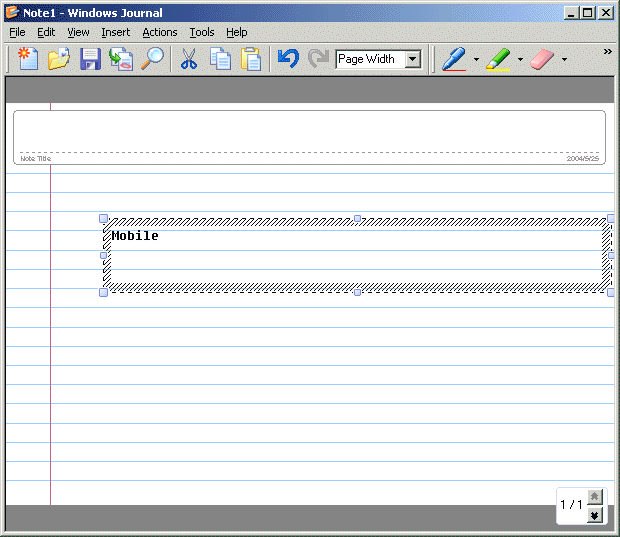Screen dimensions: 620x537
Task: Show more toolbar buttons chevron
Action: [608, 51]
